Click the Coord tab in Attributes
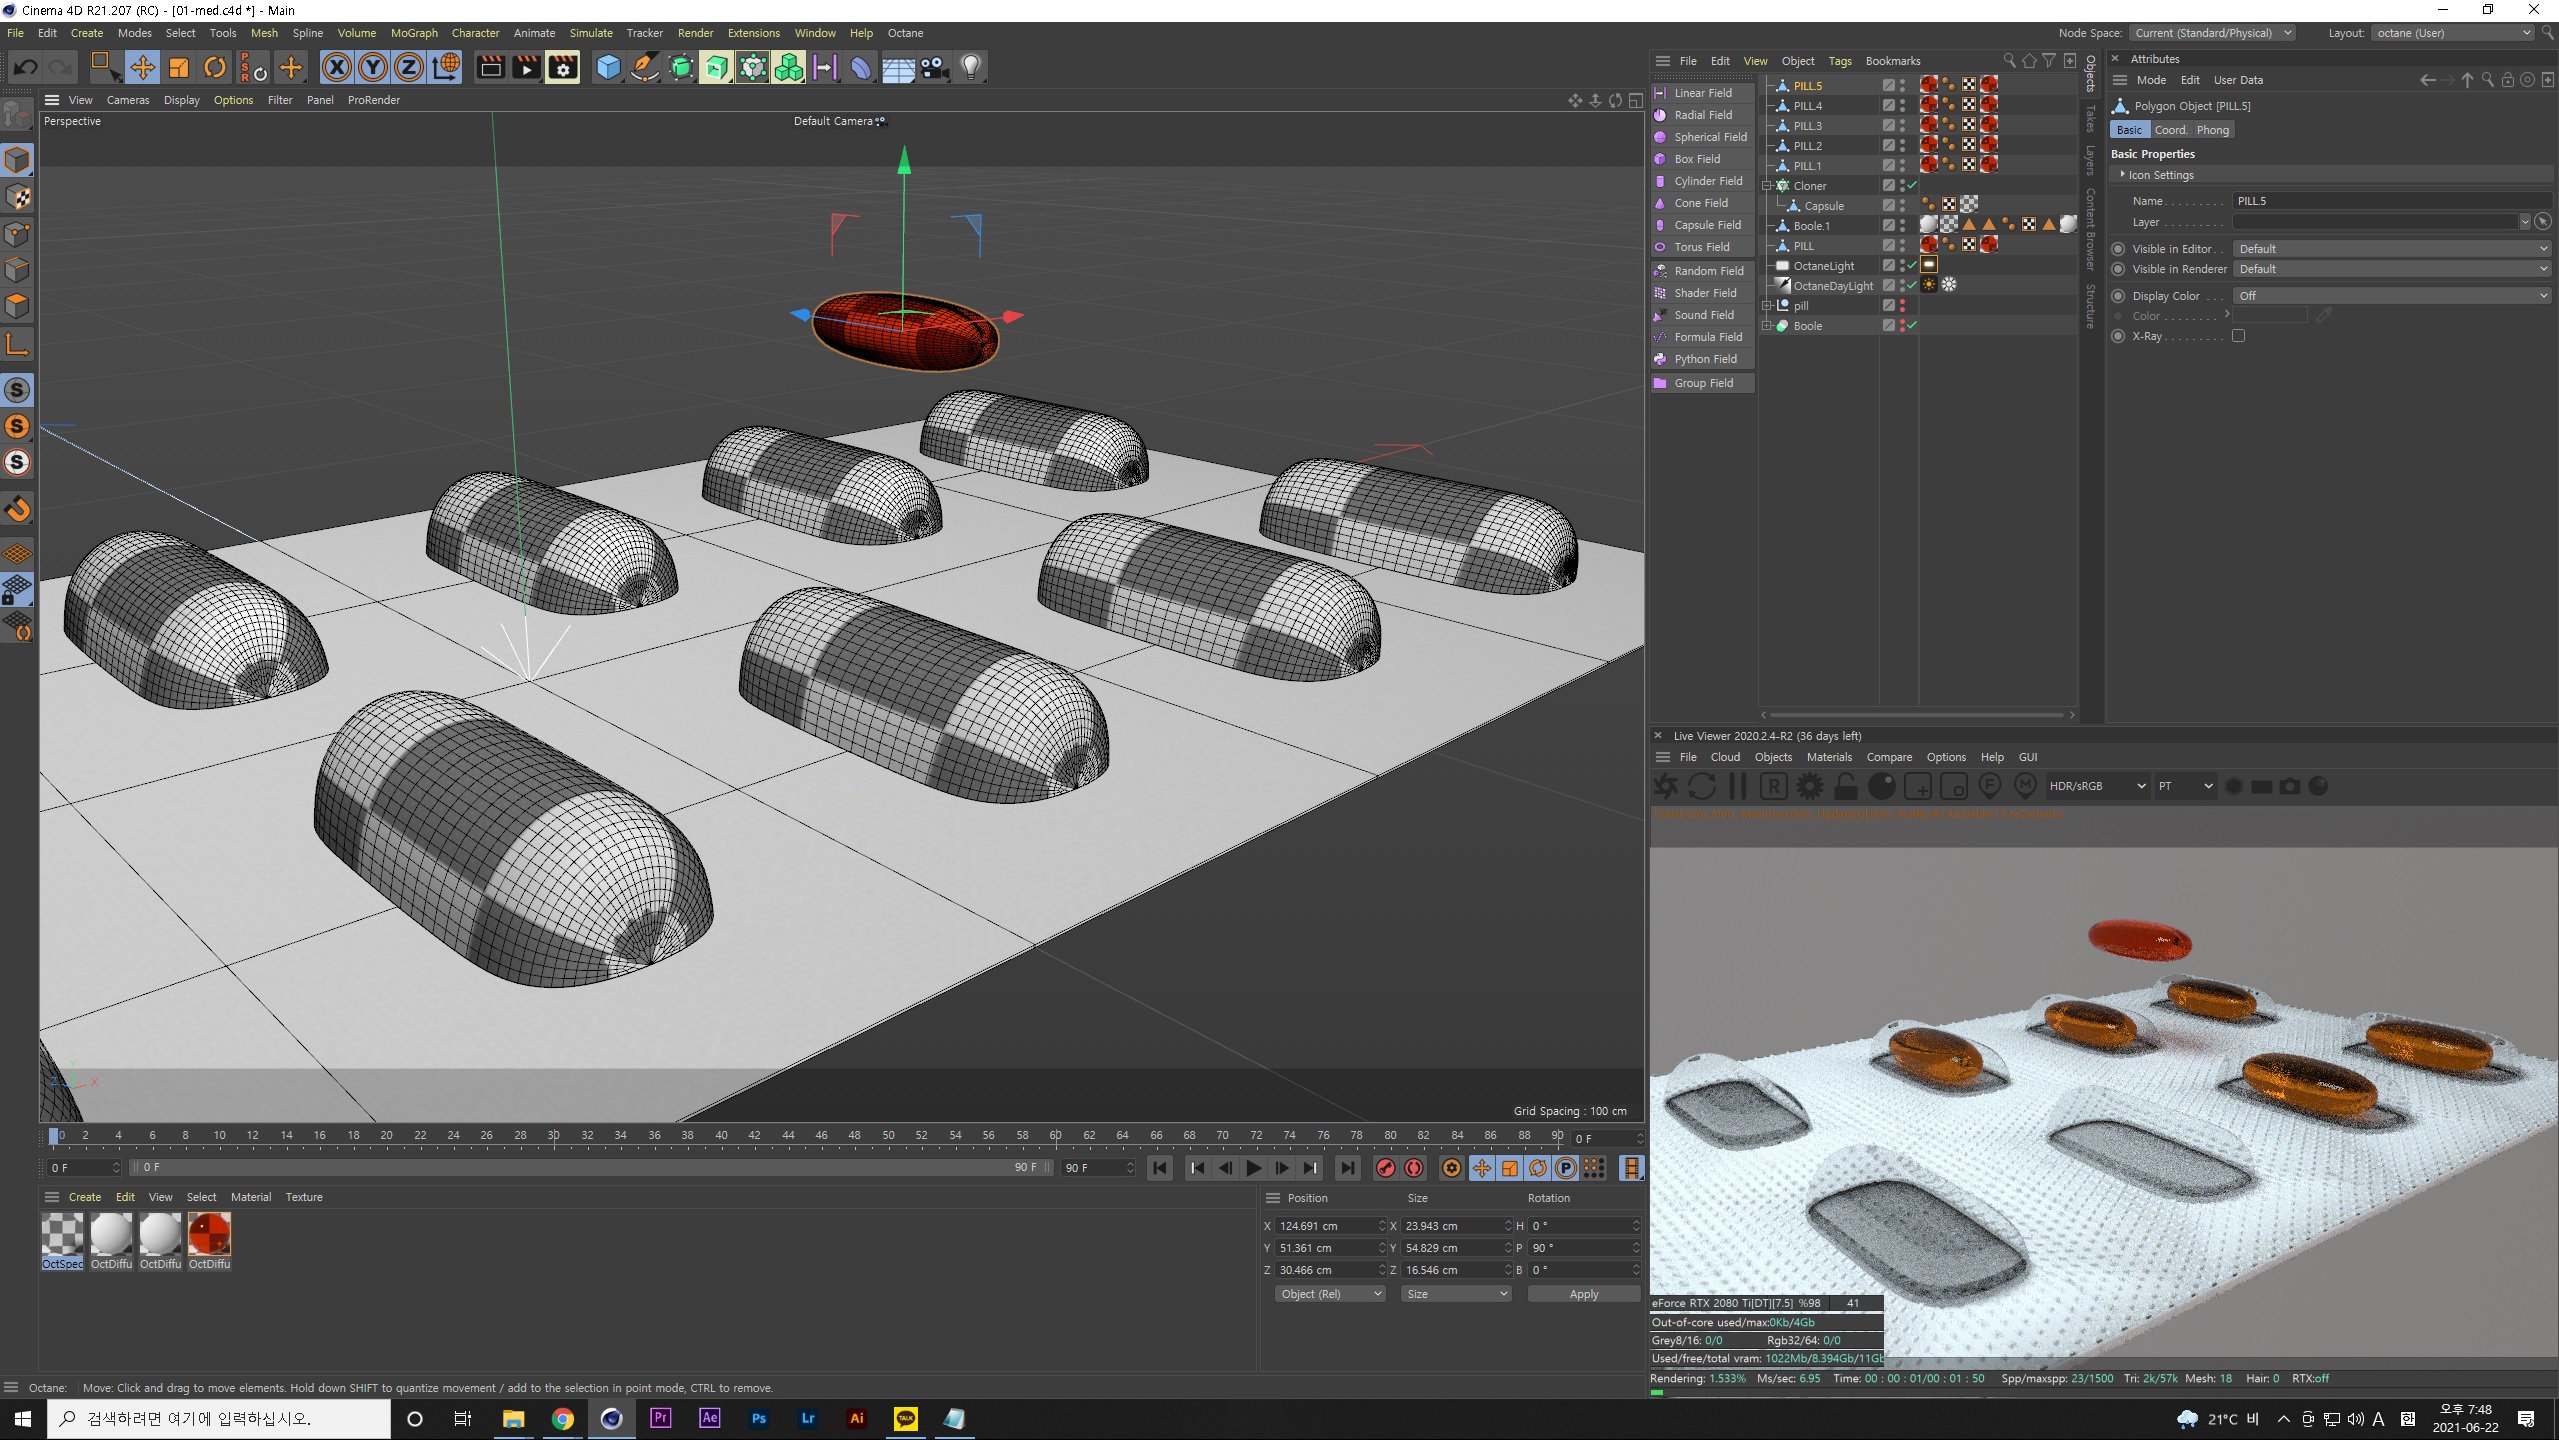 point(2171,130)
